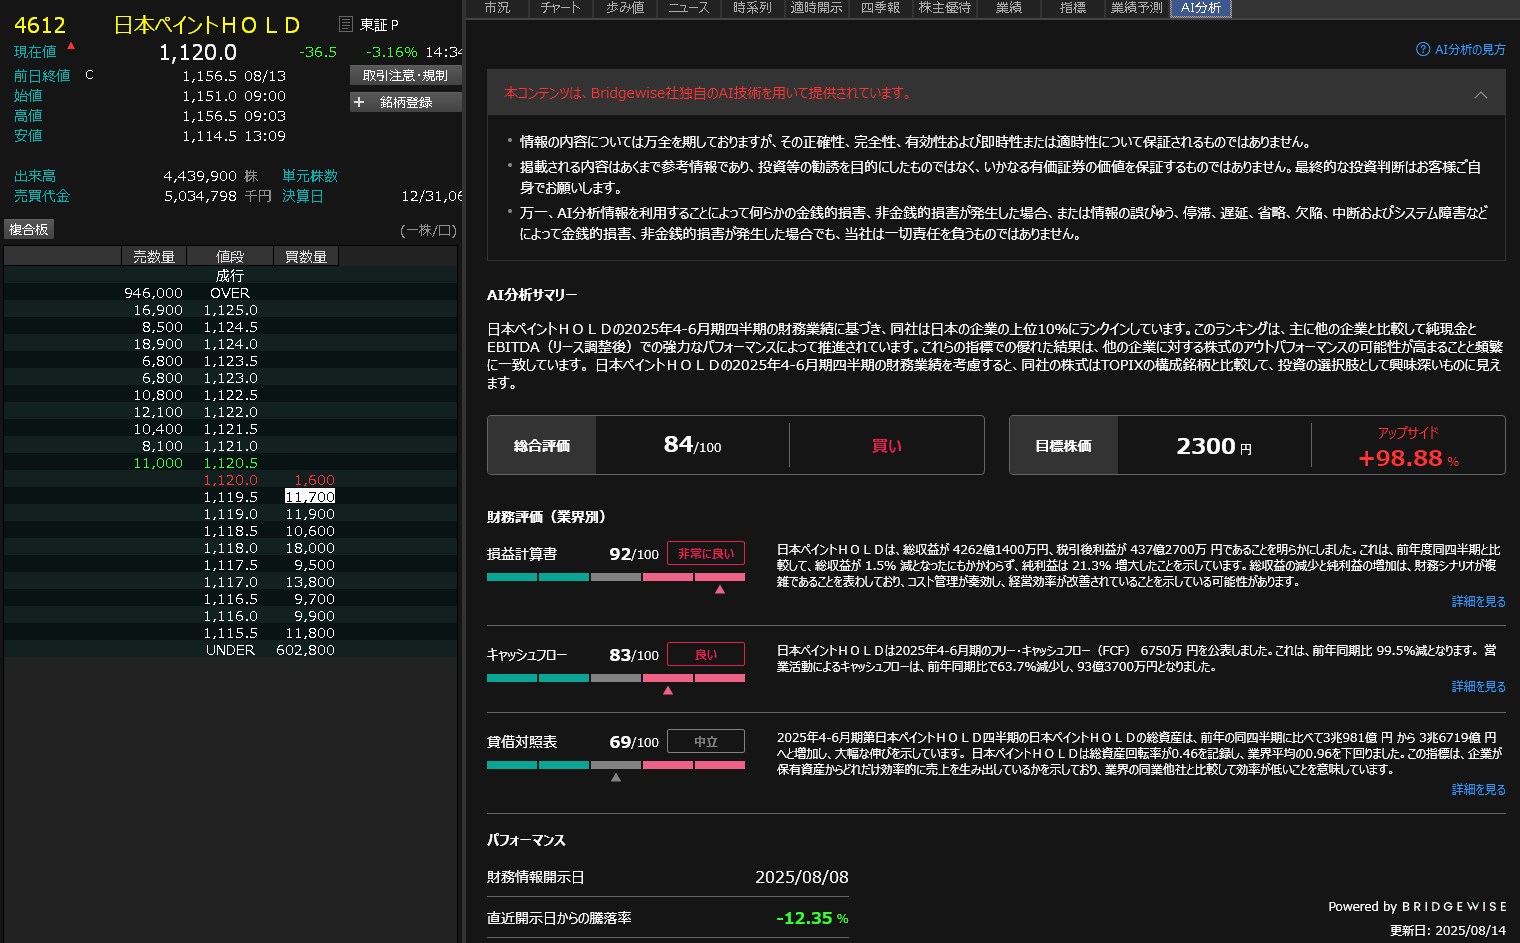Image resolution: width=1520 pixels, height=943 pixels.
Task: Click the 84/100 overall score
Action: click(x=692, y=445)
